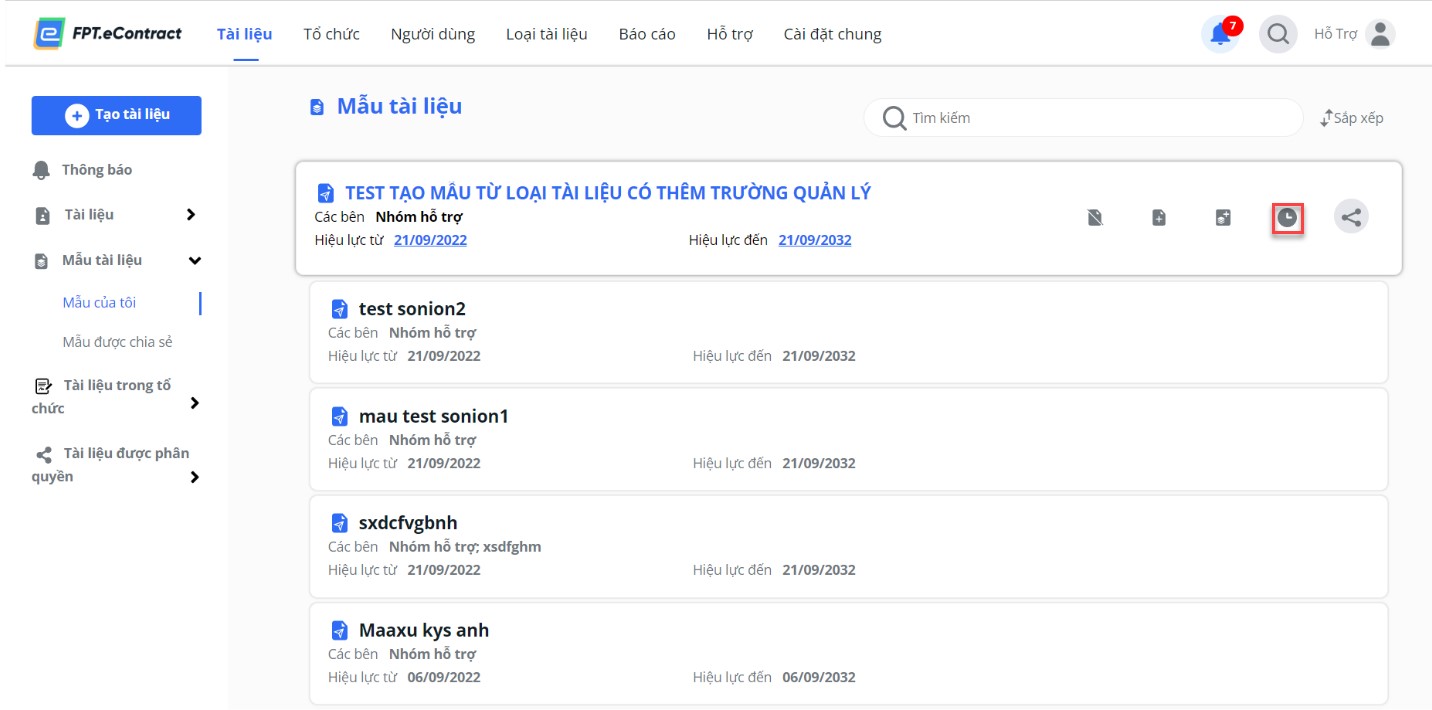
Task: Click the Sắp xếp sort arrows icon
Action: pyautogui.click(x=1326, y=118)
